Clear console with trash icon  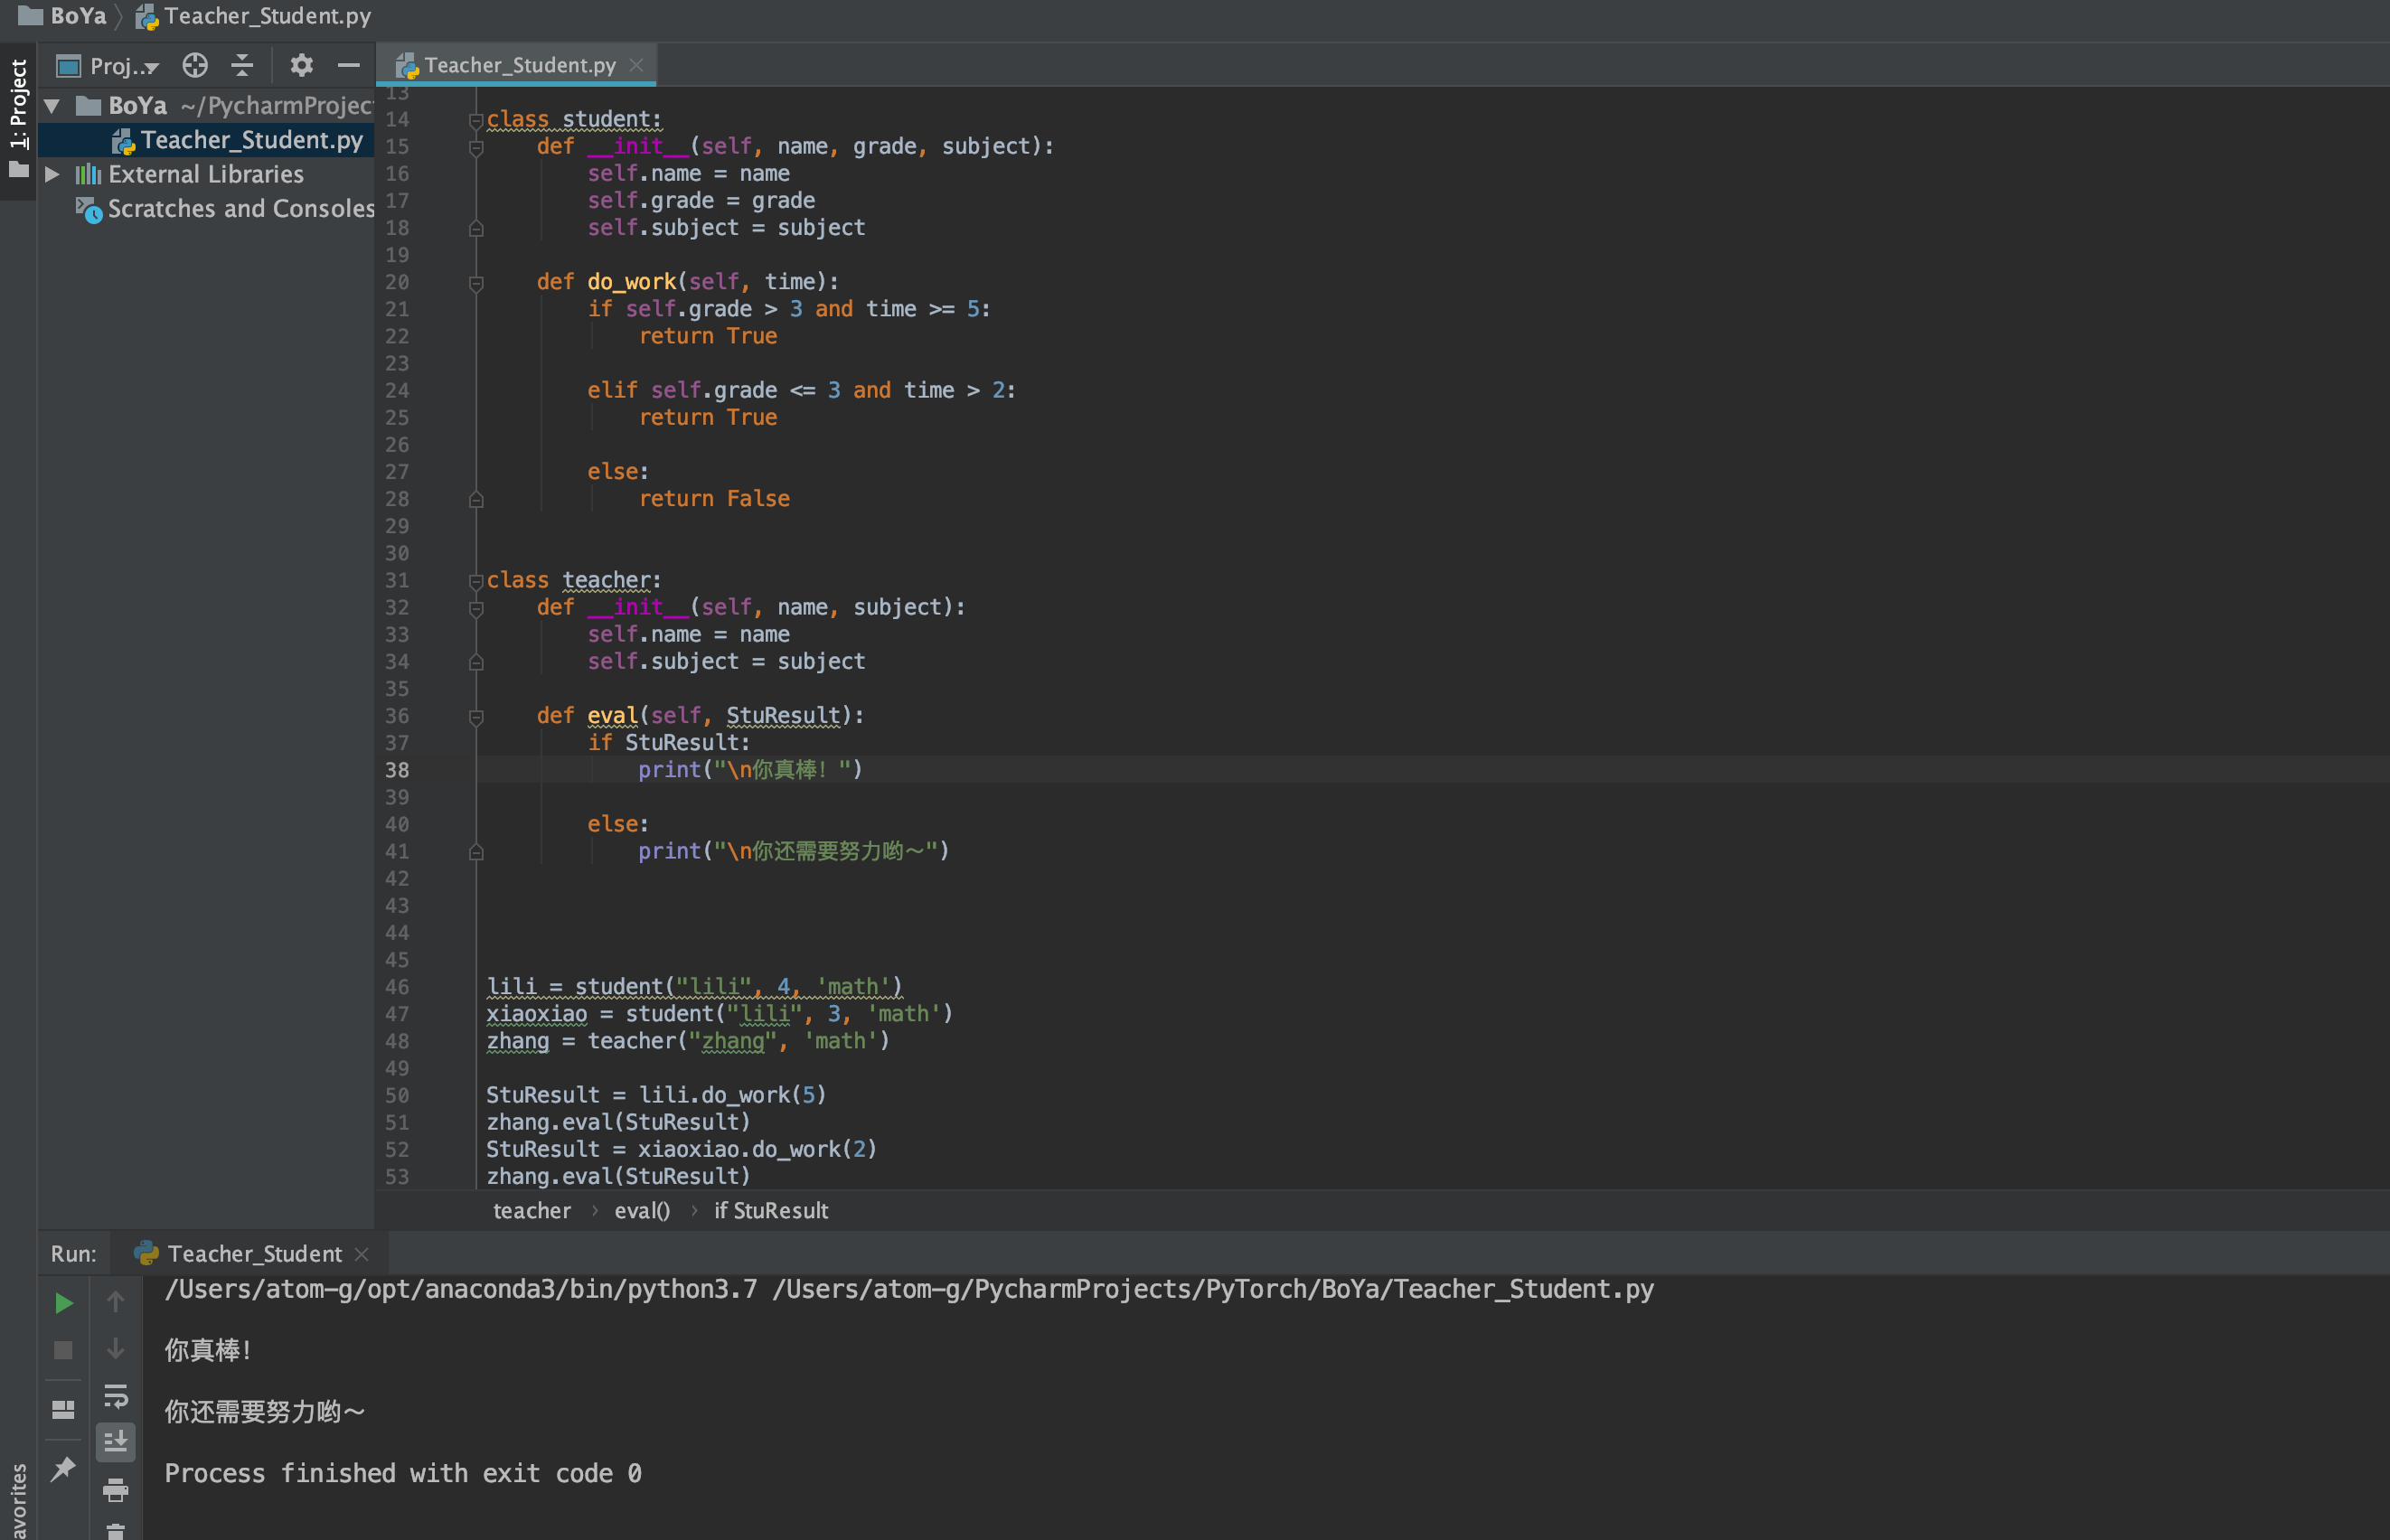116,1531
